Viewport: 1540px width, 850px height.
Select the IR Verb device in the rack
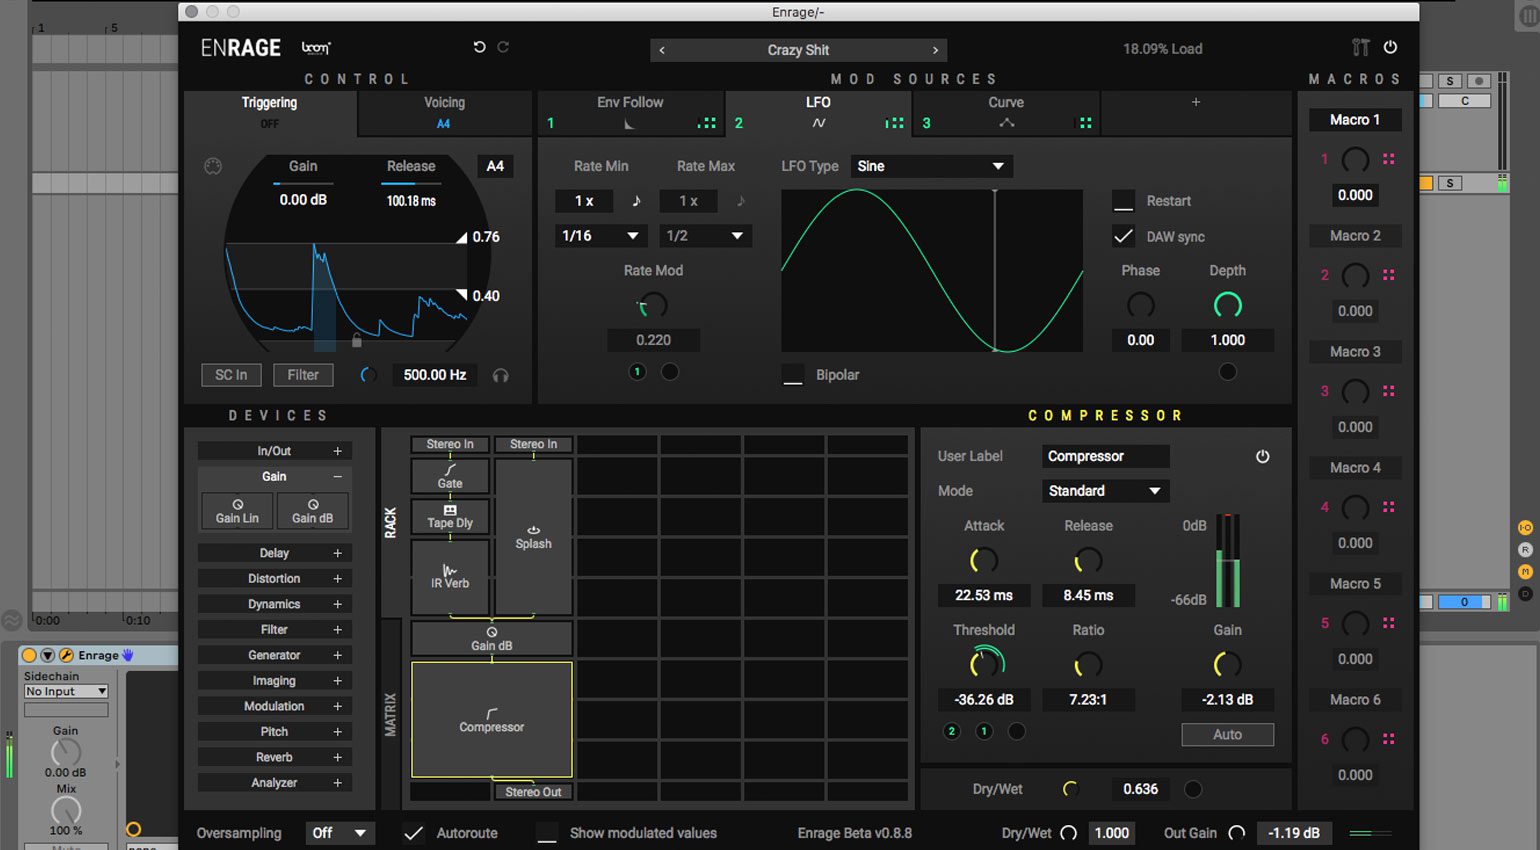pyautogui.click(x=450, y=577)
